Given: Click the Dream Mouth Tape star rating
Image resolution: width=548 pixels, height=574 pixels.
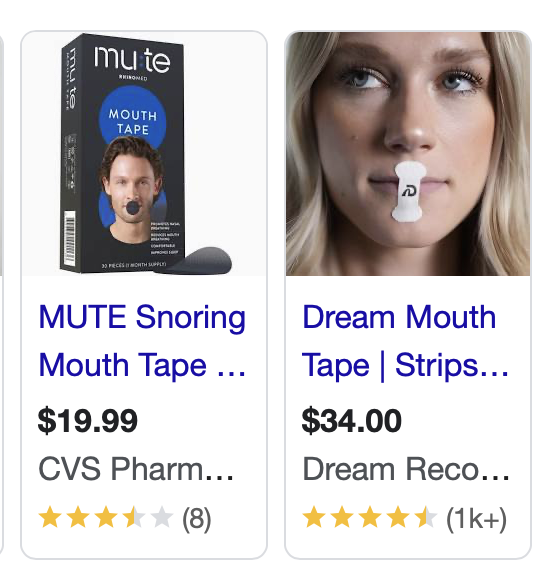Looking at the screenshot, I should (x=370, y=517).
